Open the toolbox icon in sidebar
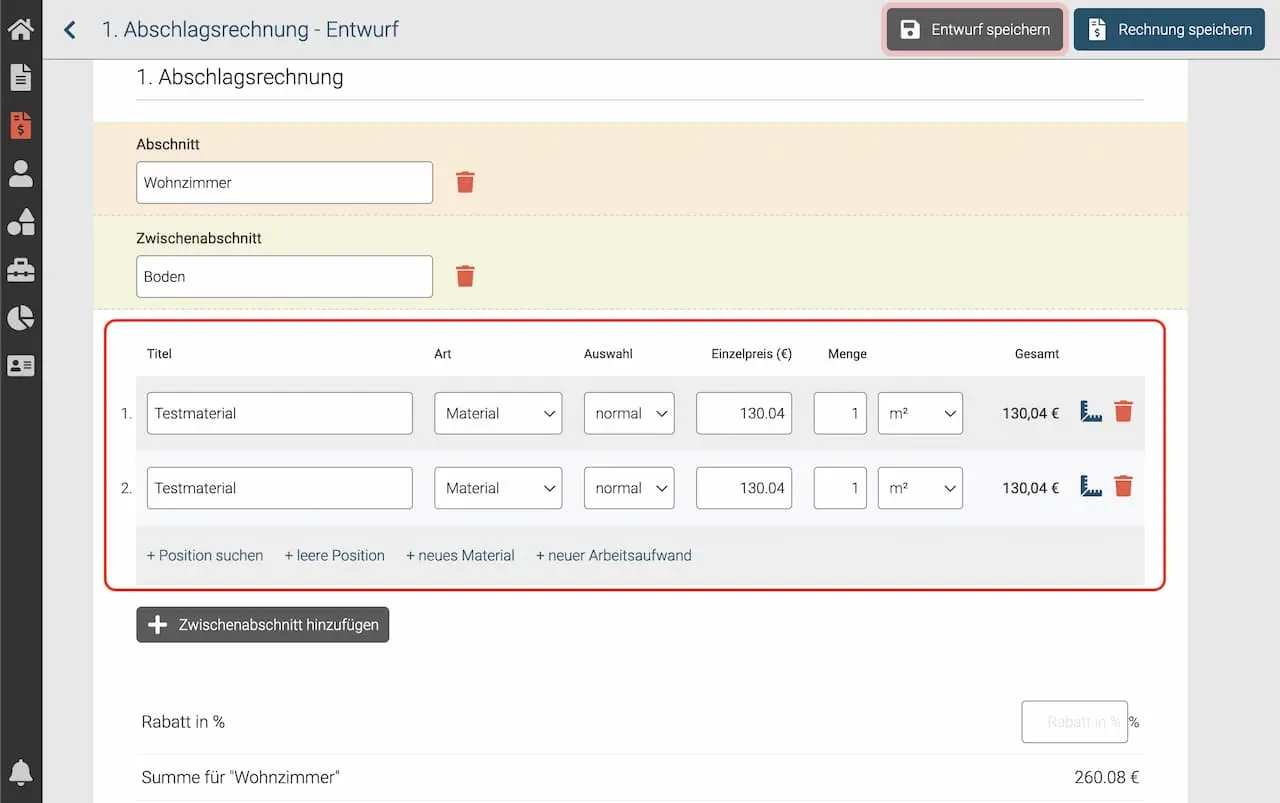Viewport: 1280px width, 803px height. (x=20, y=270)
